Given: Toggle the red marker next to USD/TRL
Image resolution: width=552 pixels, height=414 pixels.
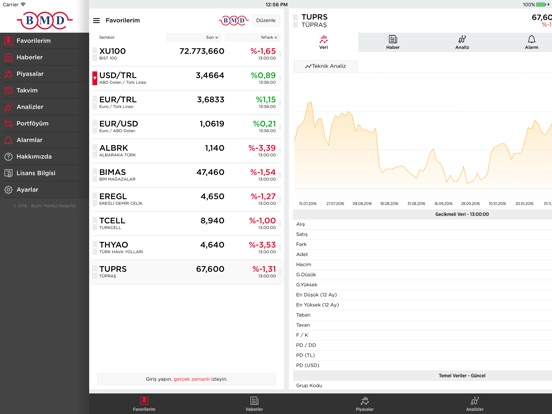Looking at the screenshot, I should click(x=95, y=78).
